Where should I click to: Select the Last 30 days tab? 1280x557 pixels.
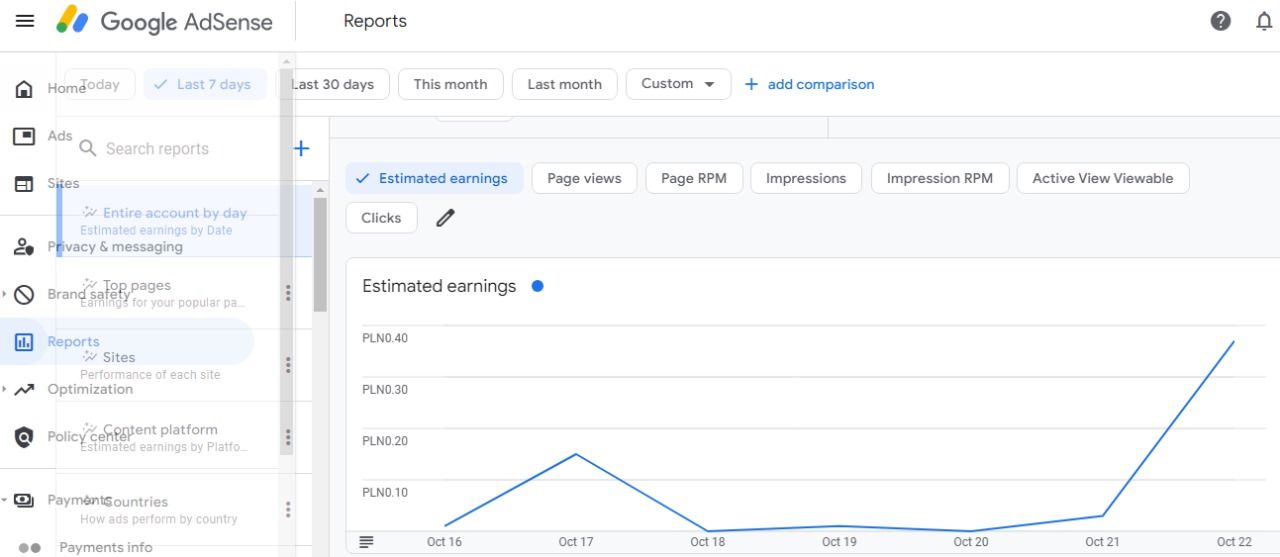pyautogui.click(x=332, y=84)
